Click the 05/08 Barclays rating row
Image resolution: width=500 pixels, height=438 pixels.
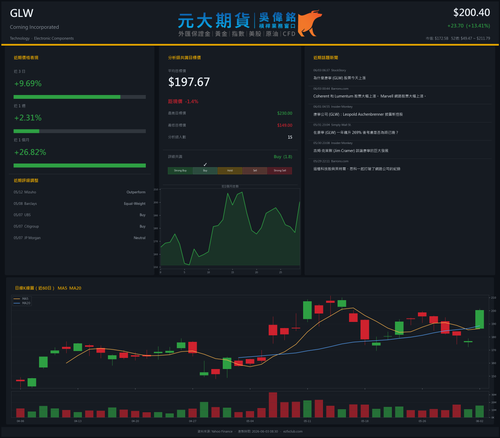point(80,204)
